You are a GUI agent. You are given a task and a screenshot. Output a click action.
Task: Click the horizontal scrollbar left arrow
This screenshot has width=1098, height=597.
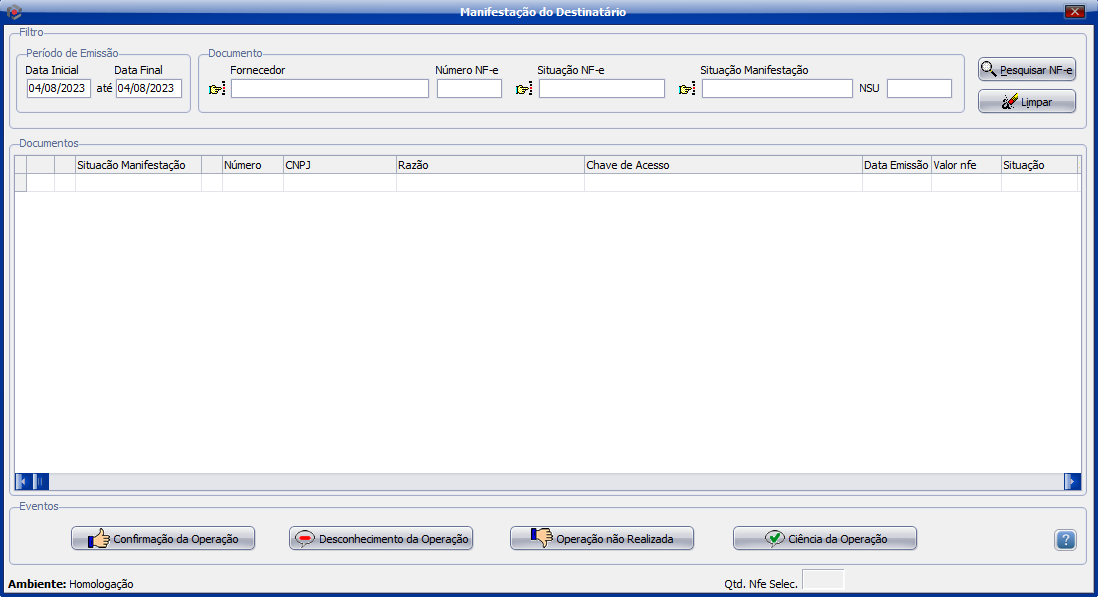[x=23, y=482]
